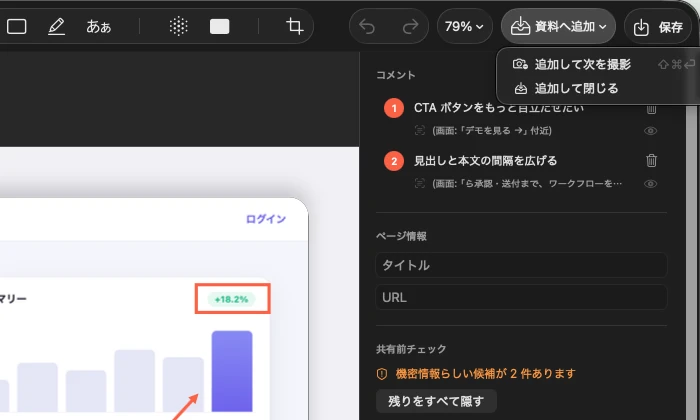Image resolution: width=700 pixels, height=420 pixels.
Task: Click the orange number 1 comment badge
Action: (394, 108)
